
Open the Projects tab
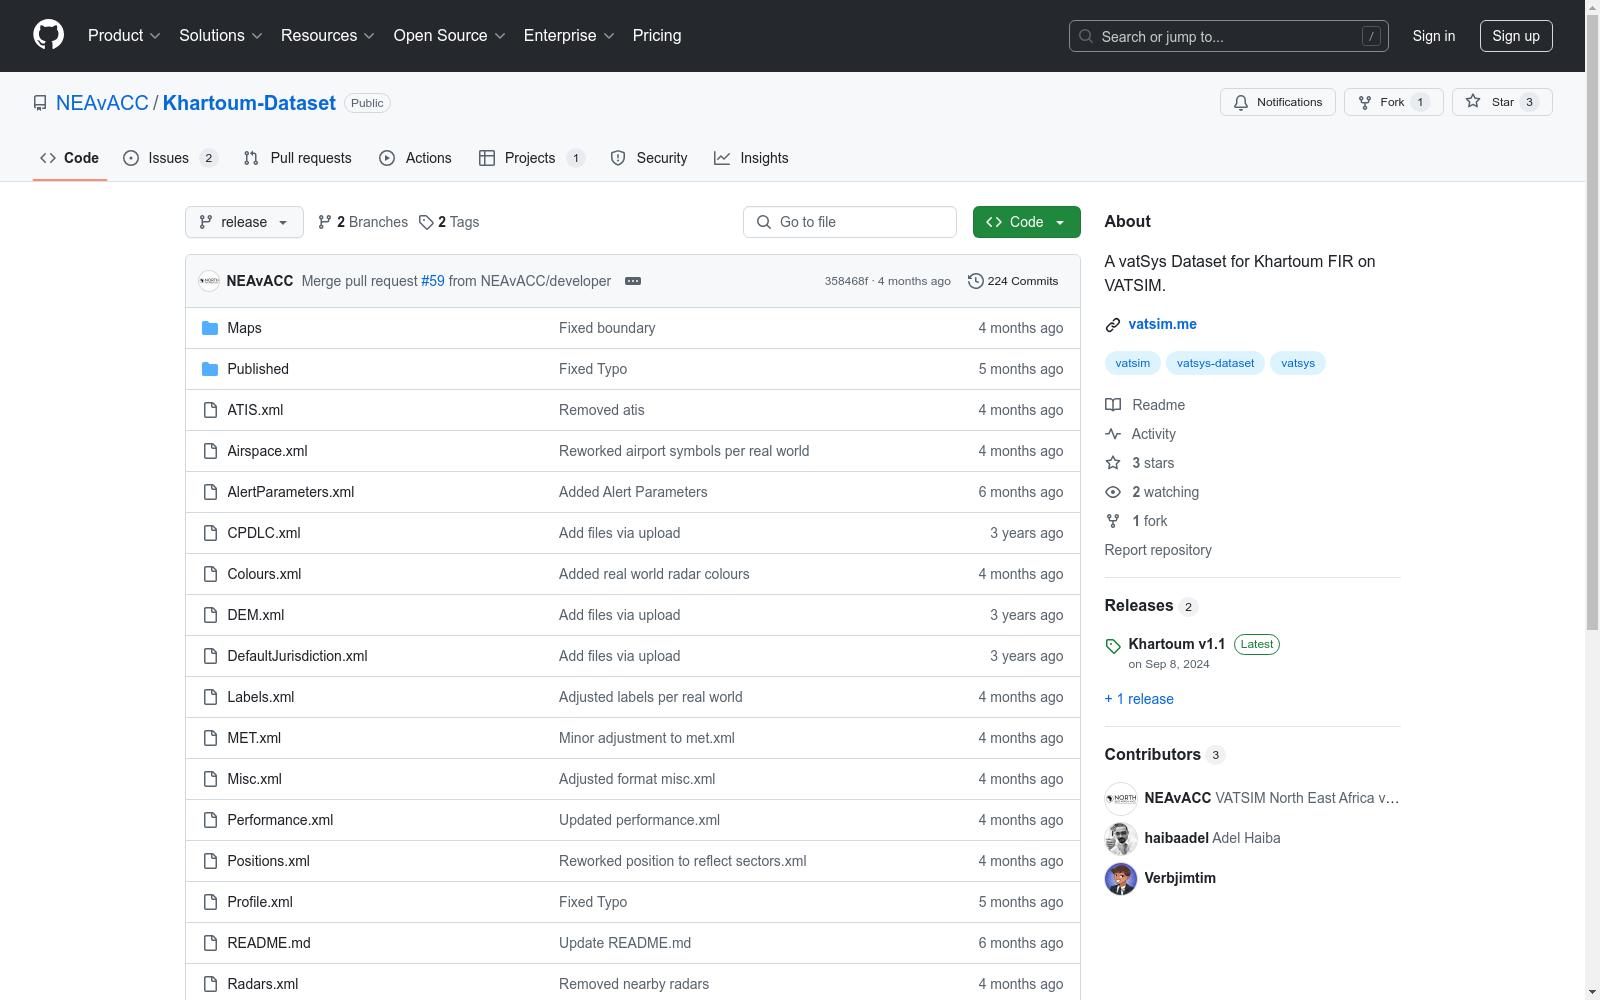(531, 158)
